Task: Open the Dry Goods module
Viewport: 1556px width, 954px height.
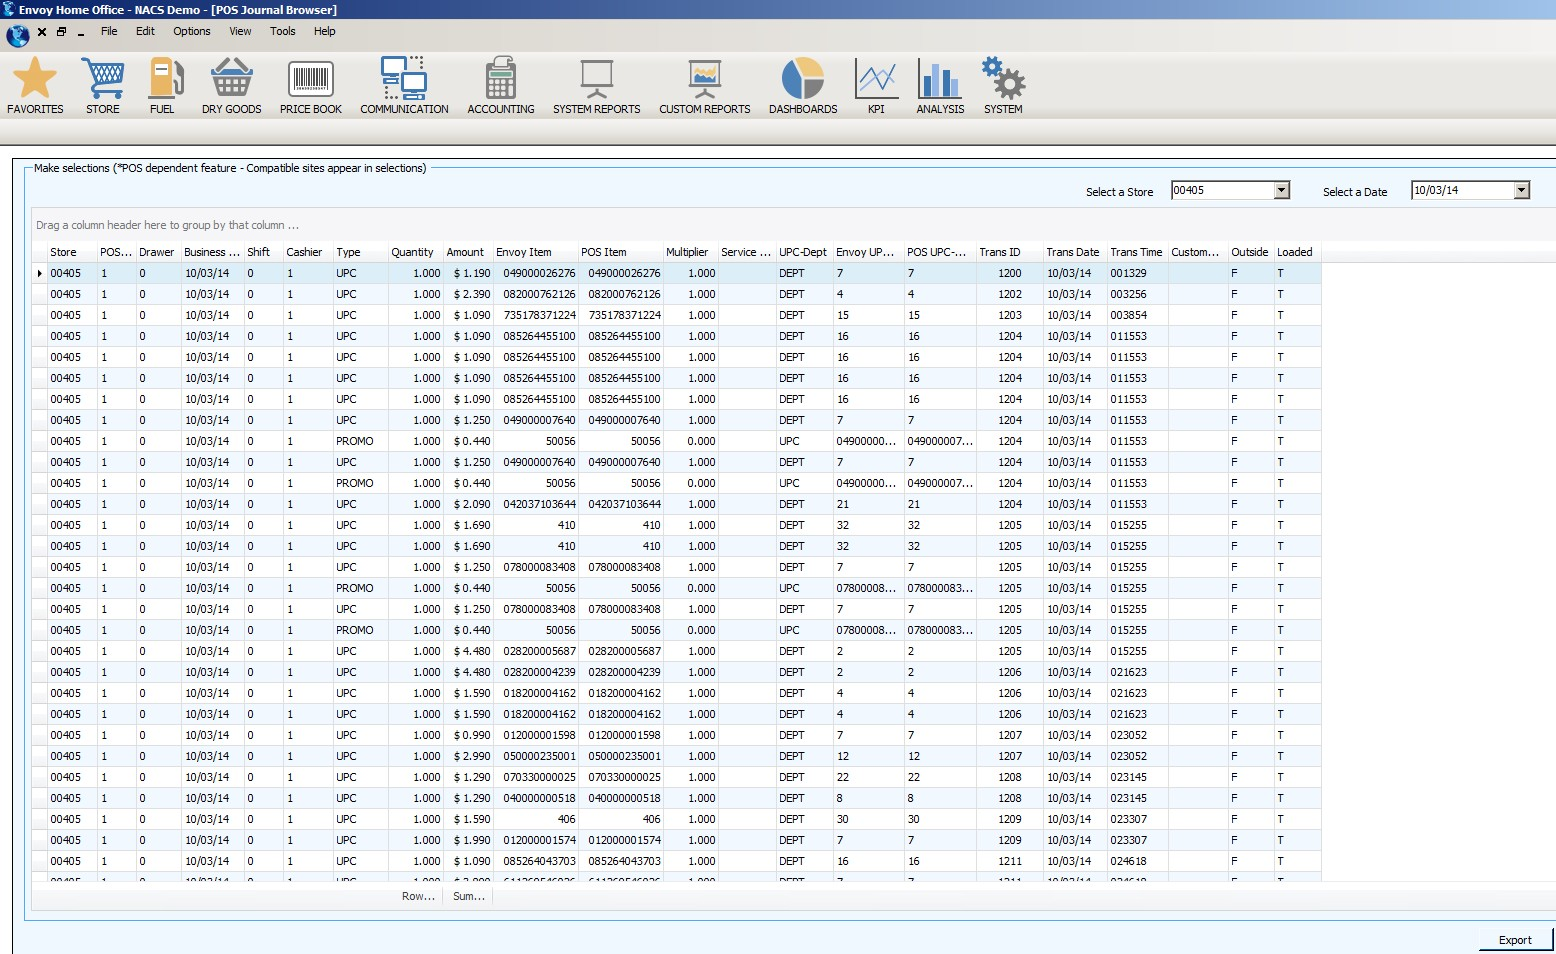Action: 231,84
